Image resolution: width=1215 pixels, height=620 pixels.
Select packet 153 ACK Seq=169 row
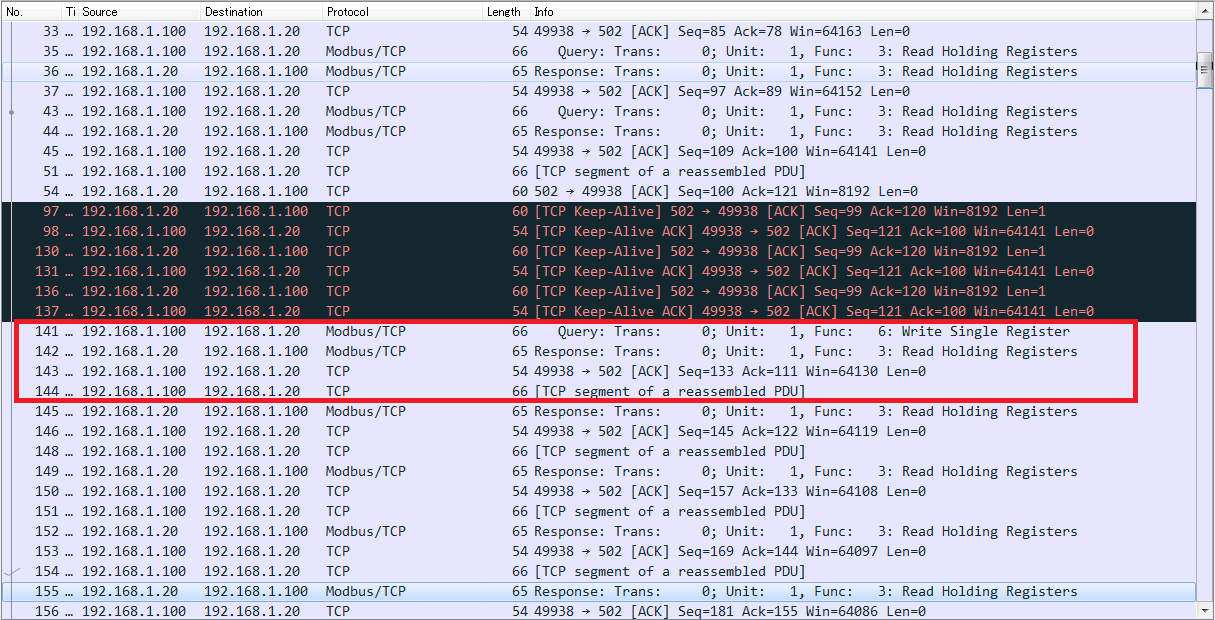tap(598, 551)
